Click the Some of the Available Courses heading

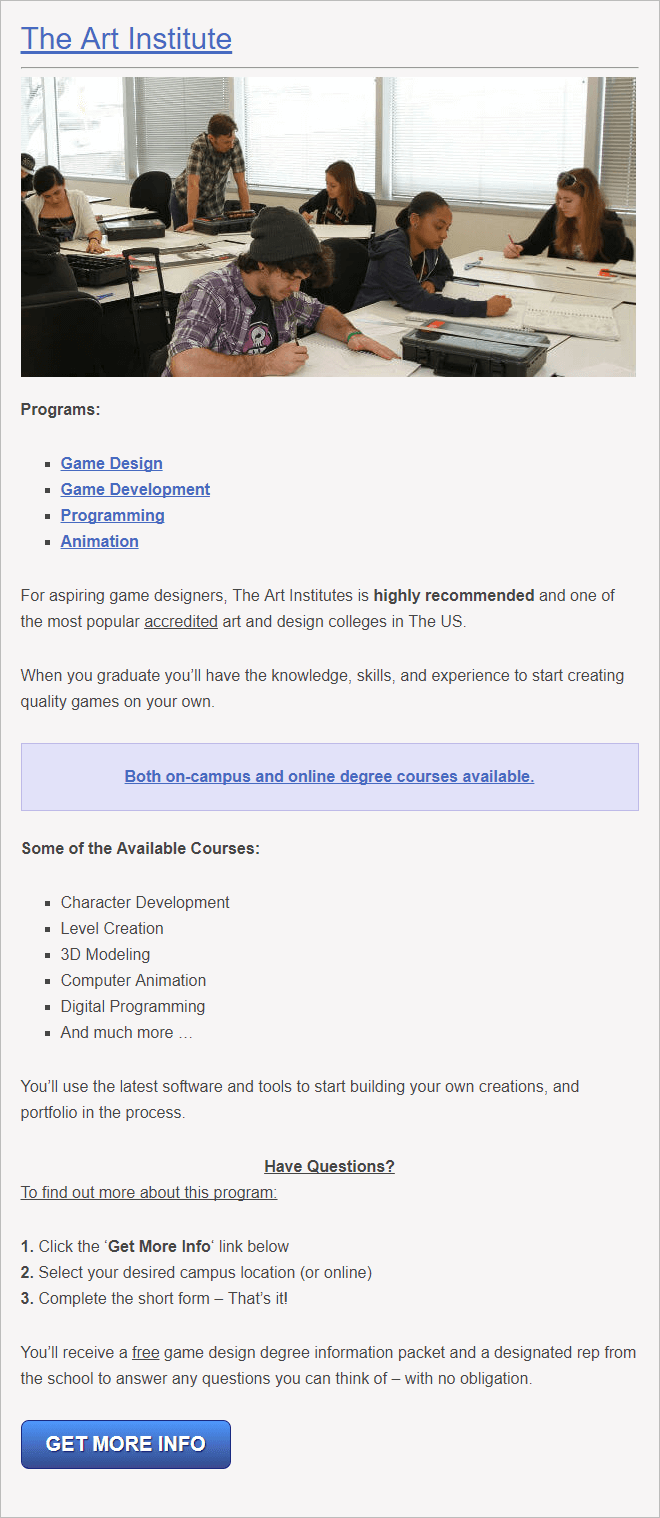[x=140, y=848]
